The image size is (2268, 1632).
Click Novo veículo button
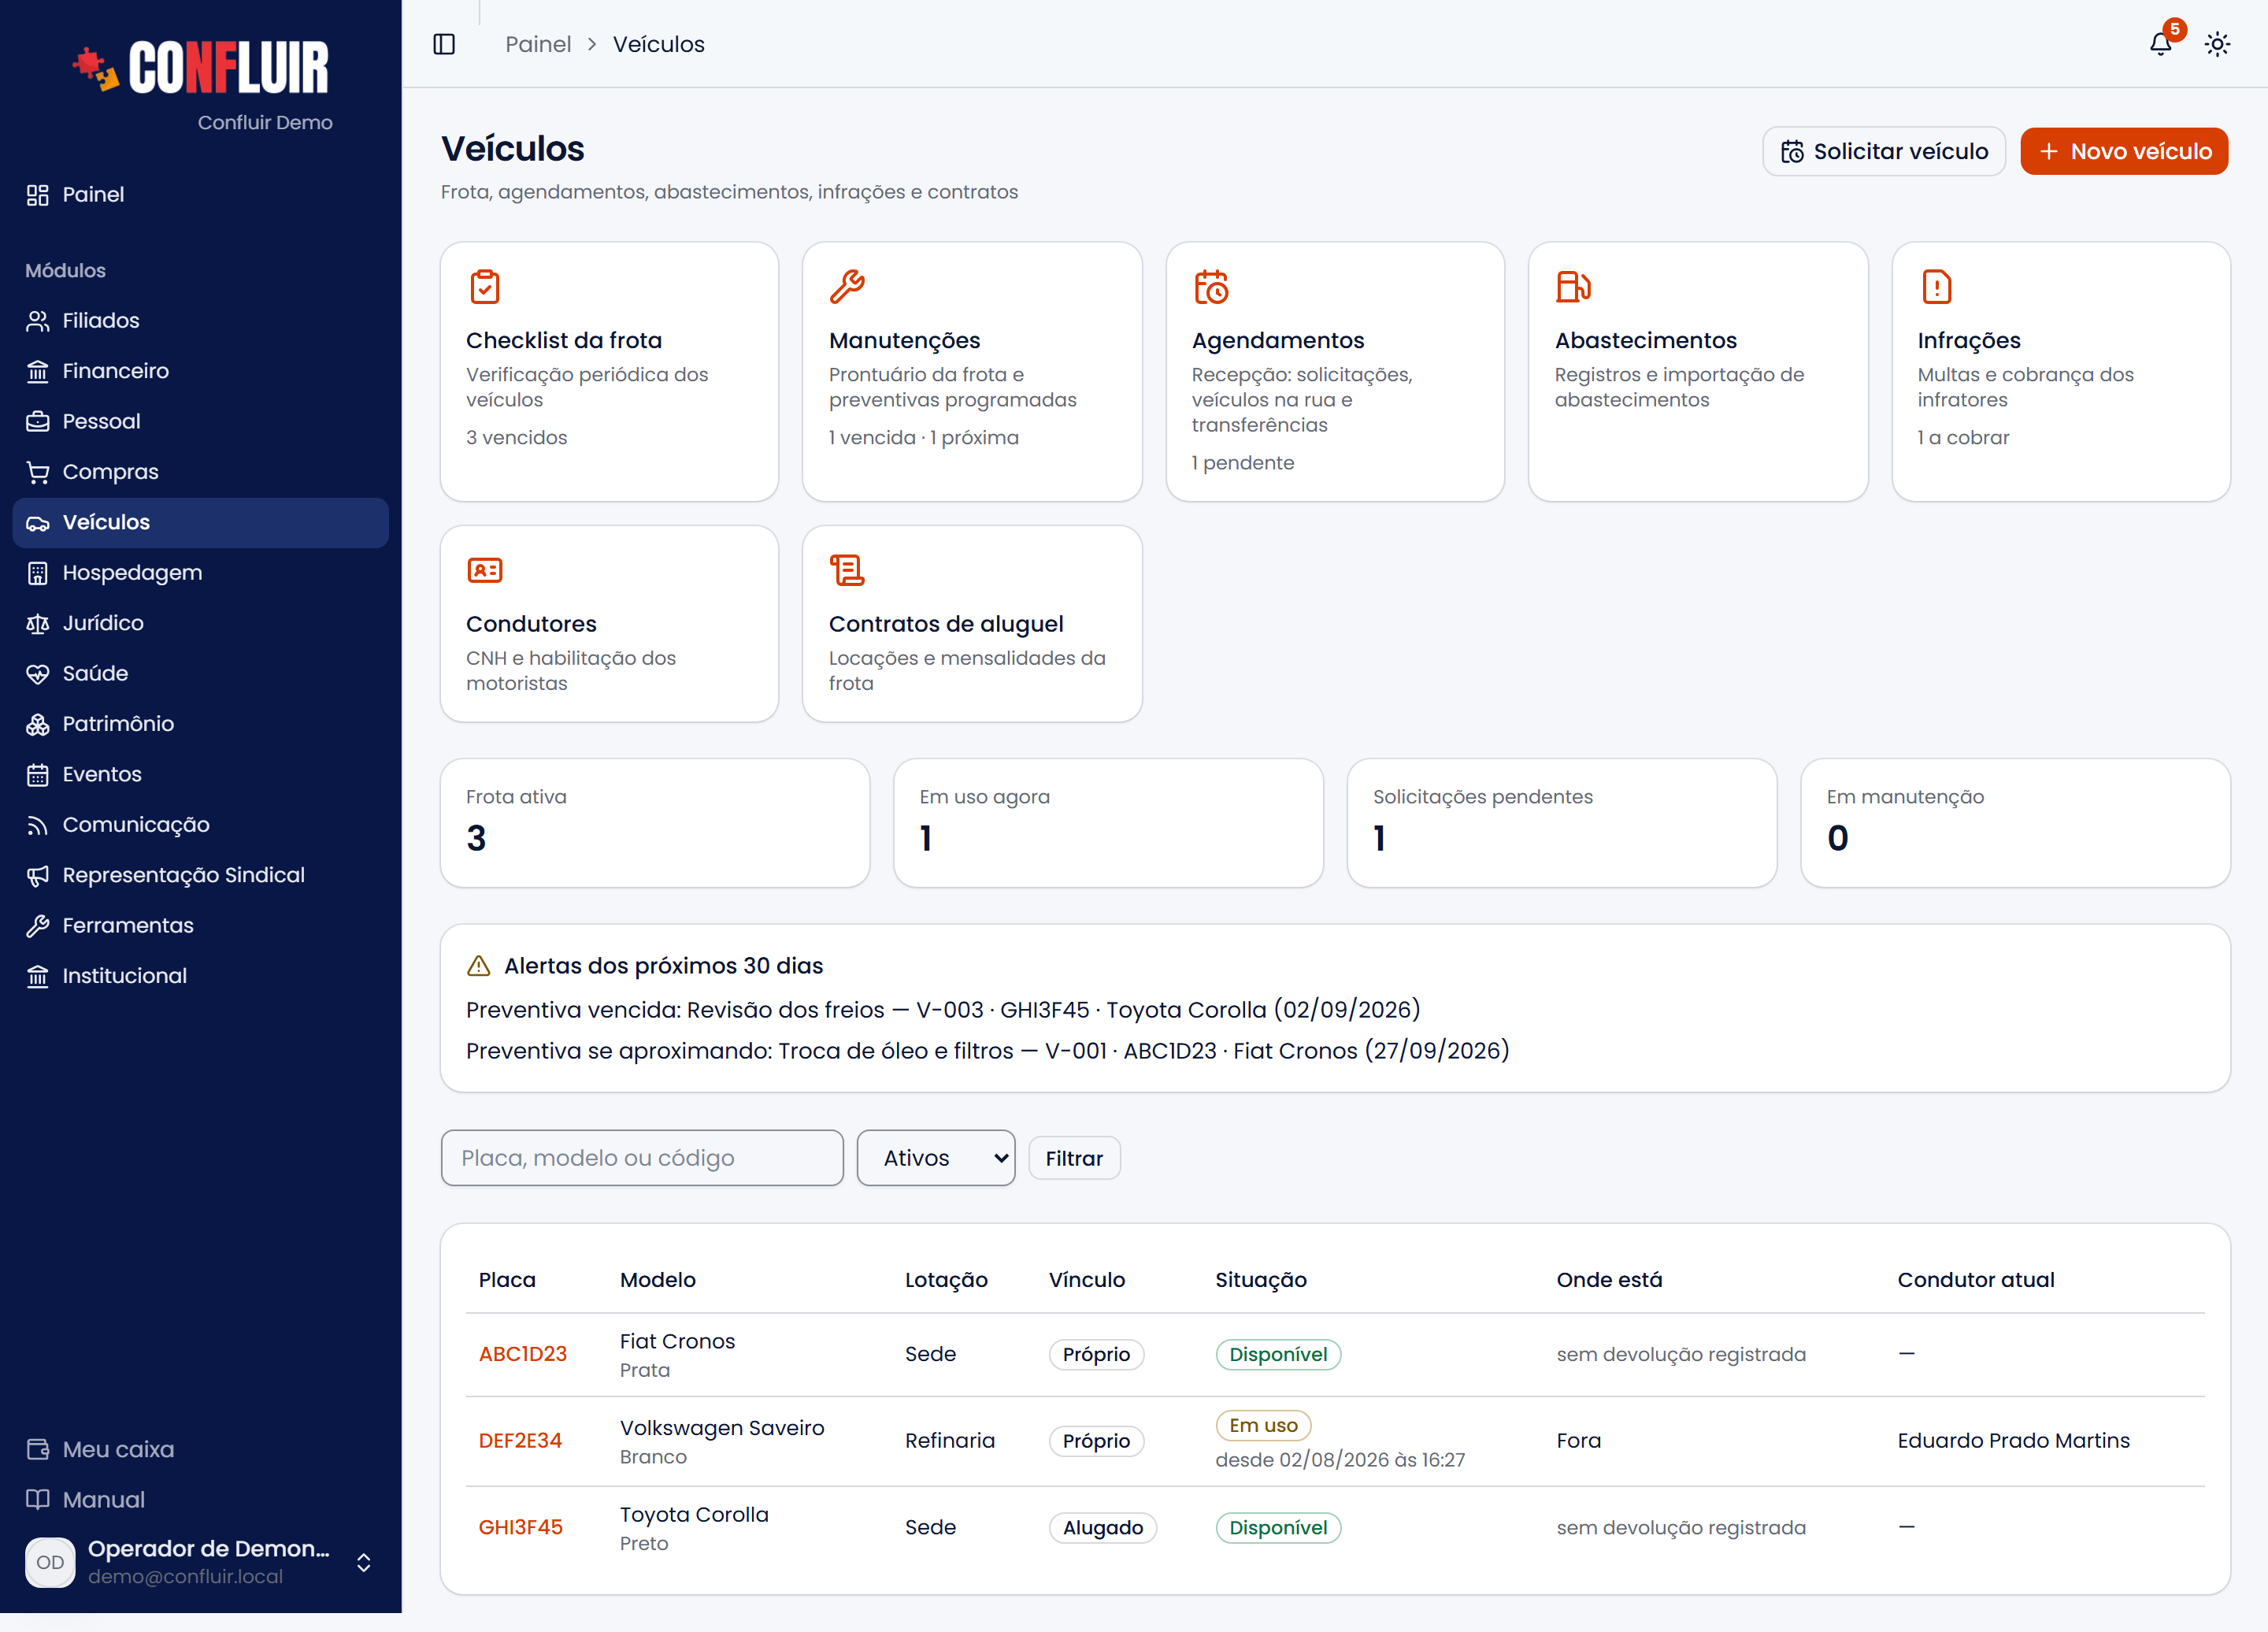(2124, 151)
